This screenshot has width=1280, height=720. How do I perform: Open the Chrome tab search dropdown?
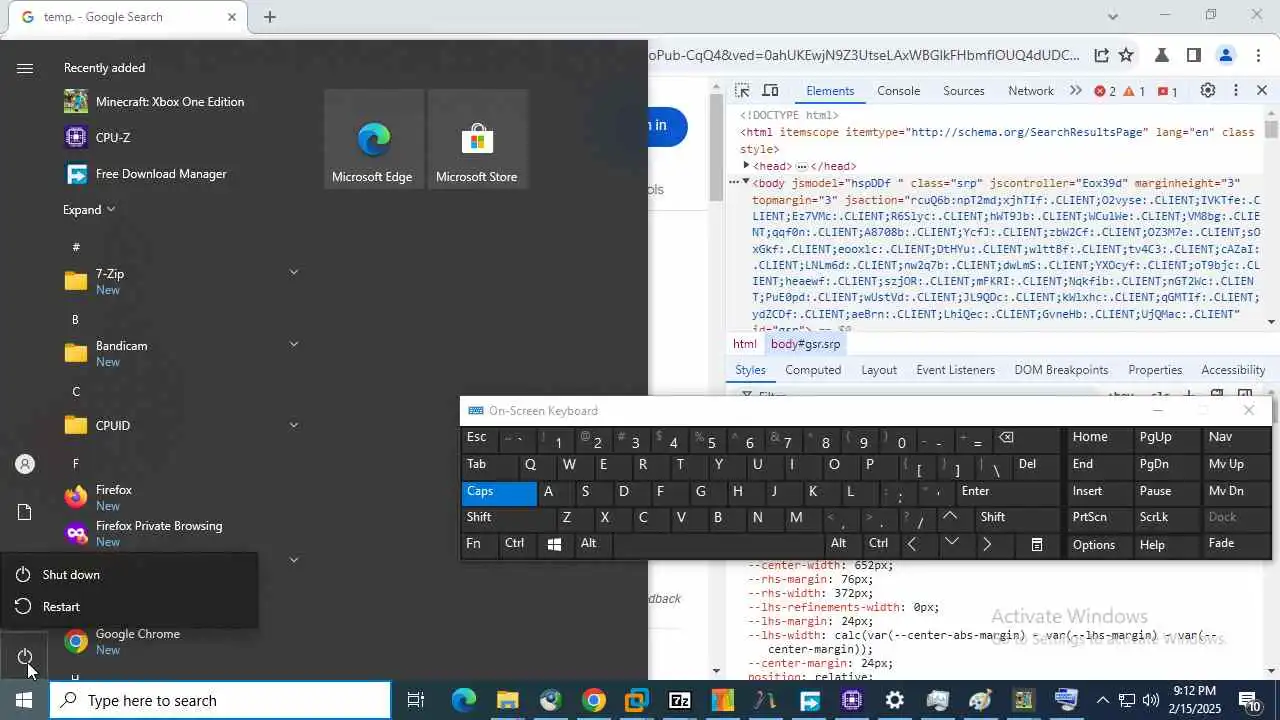pos(1112,16)
